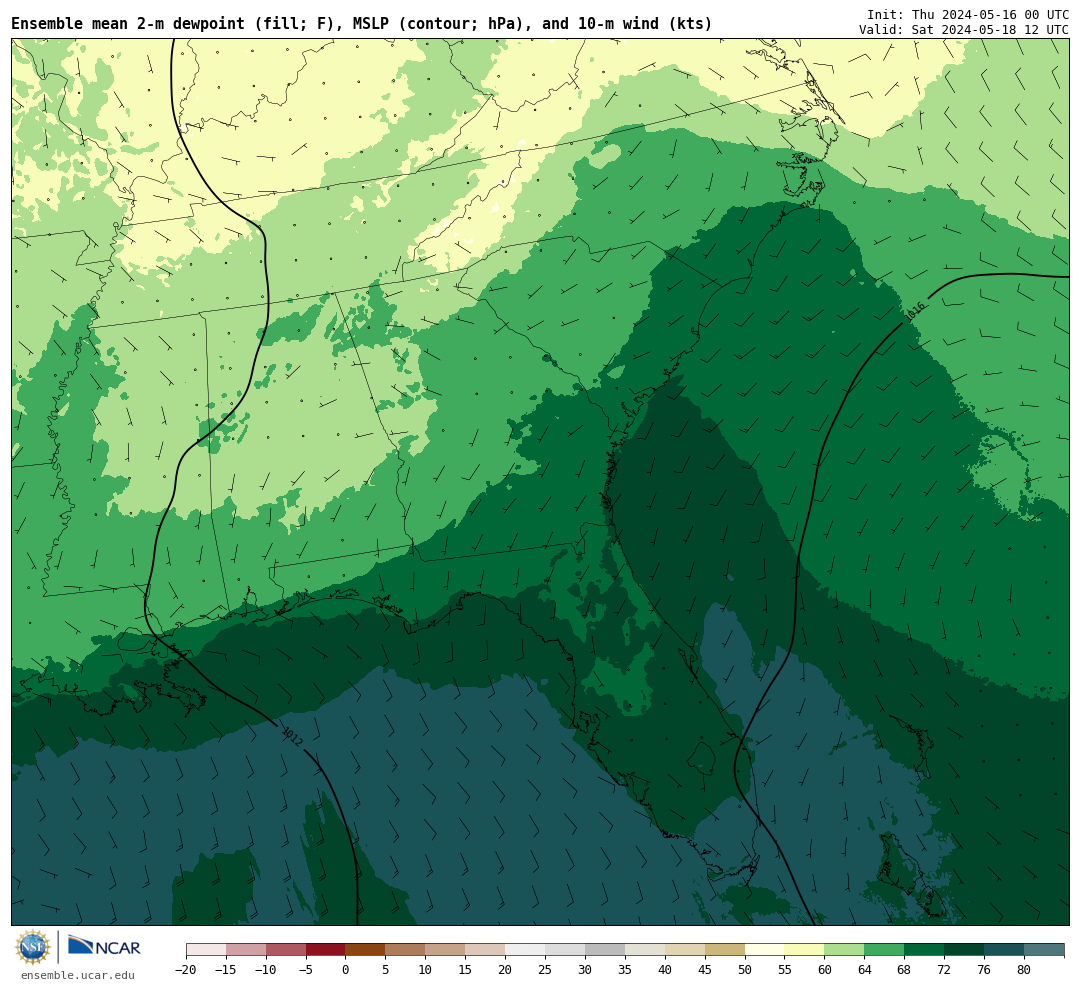Click the colorbar swatch between 60 and 64

pyautogui.click(x=844, y=950)
